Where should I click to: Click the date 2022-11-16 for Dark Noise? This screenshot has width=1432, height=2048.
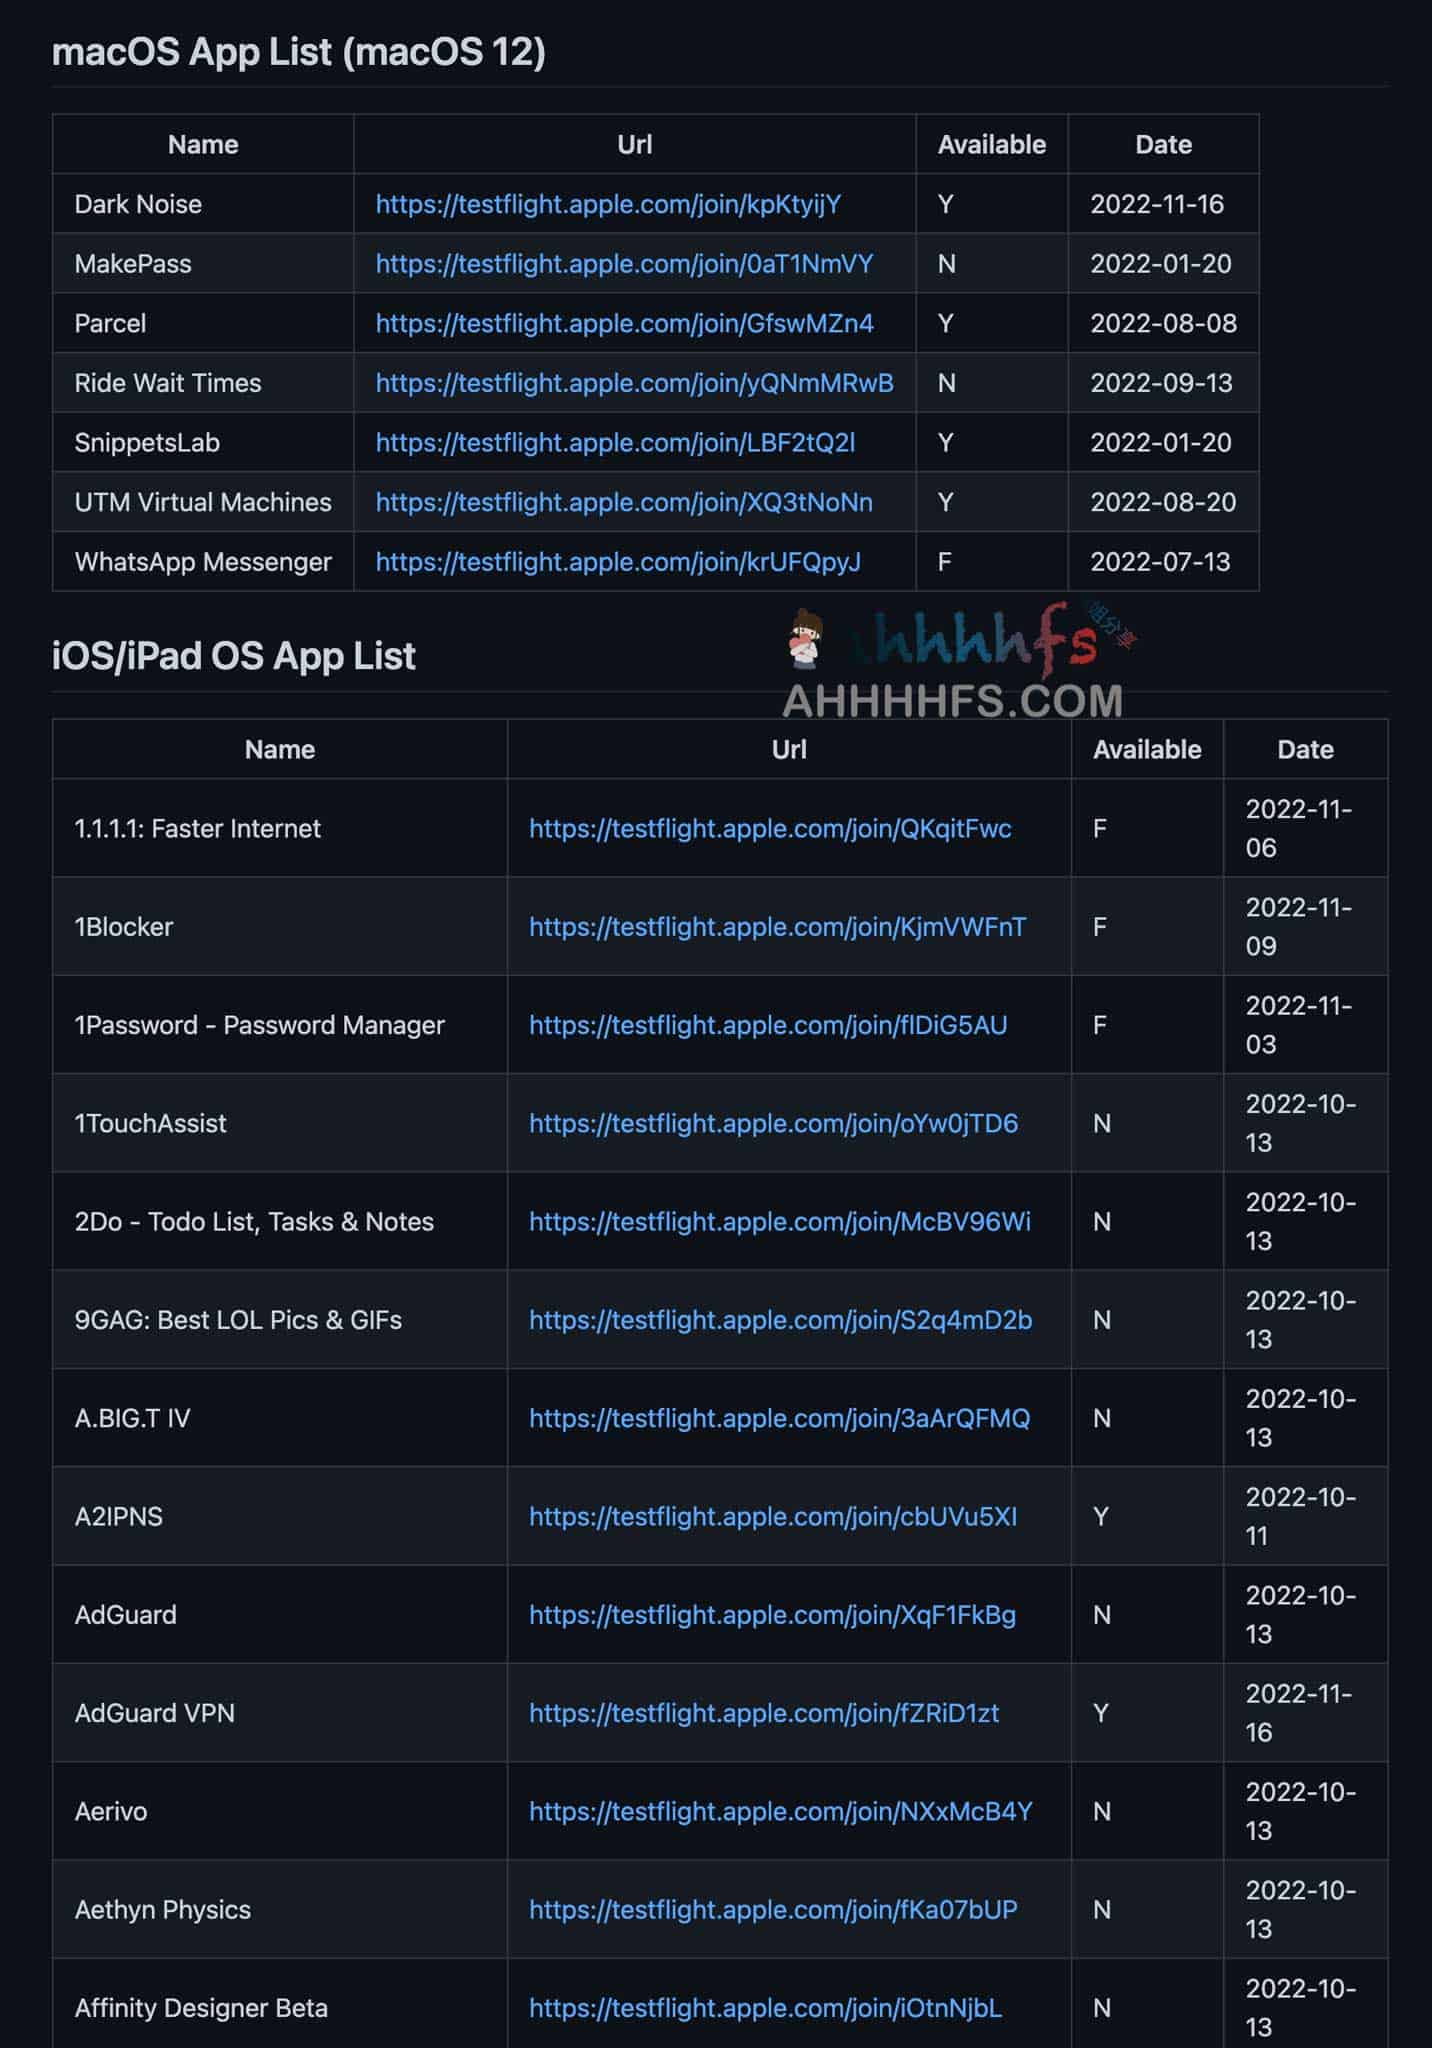[1157, 204]
